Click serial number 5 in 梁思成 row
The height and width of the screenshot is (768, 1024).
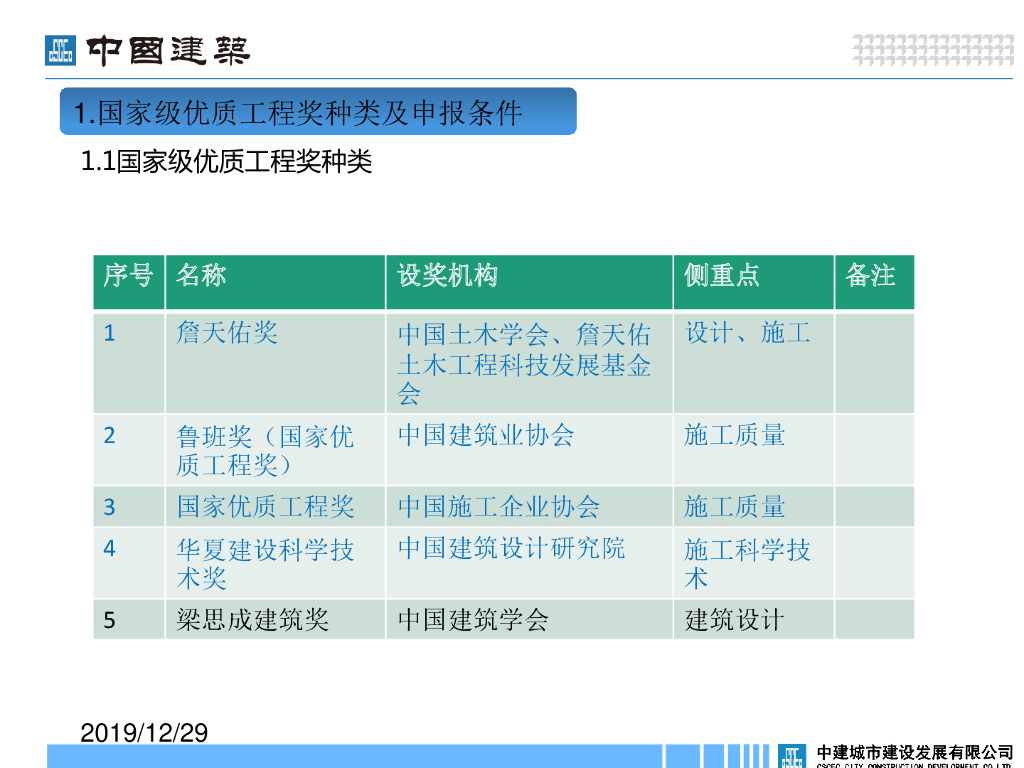pos(110,620)
